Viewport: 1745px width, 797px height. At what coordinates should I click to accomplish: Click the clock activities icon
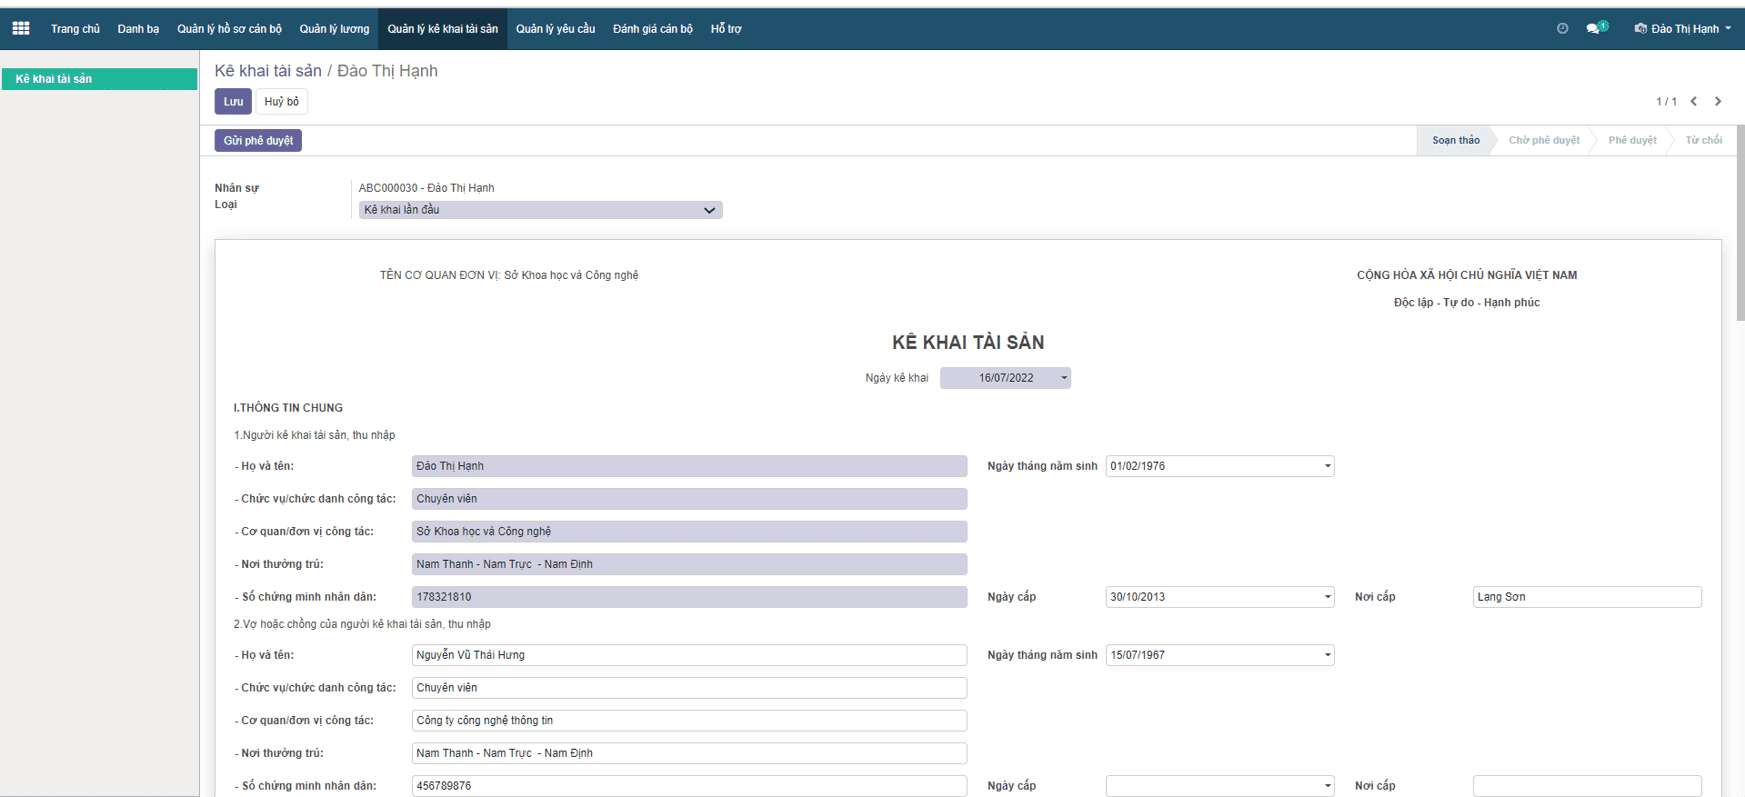(1562, 29)
